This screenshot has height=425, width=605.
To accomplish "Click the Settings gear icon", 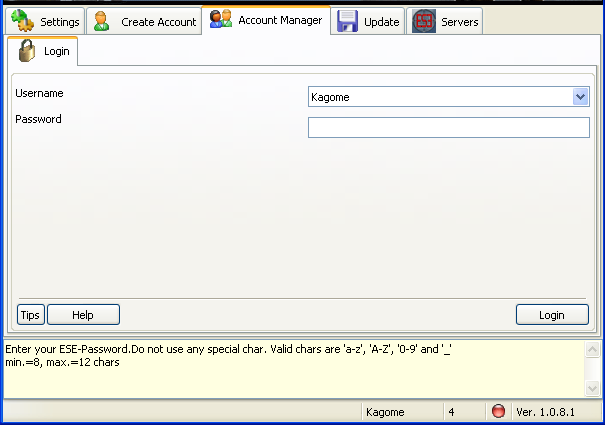I will [22, 20].
